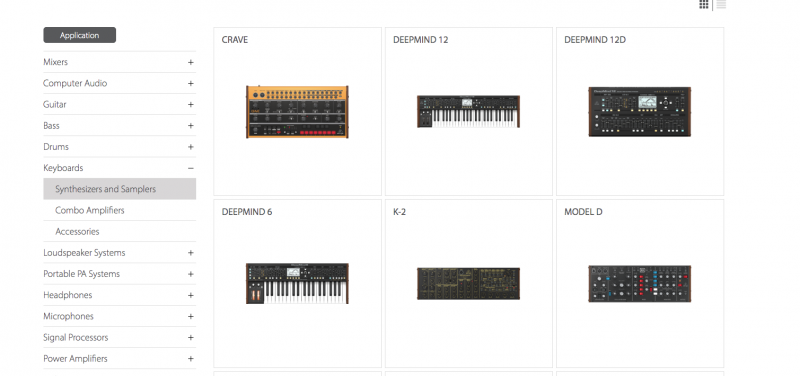Expand the Bass category plus
Screen dimensions: 800x376
click(x=191, y=126)
